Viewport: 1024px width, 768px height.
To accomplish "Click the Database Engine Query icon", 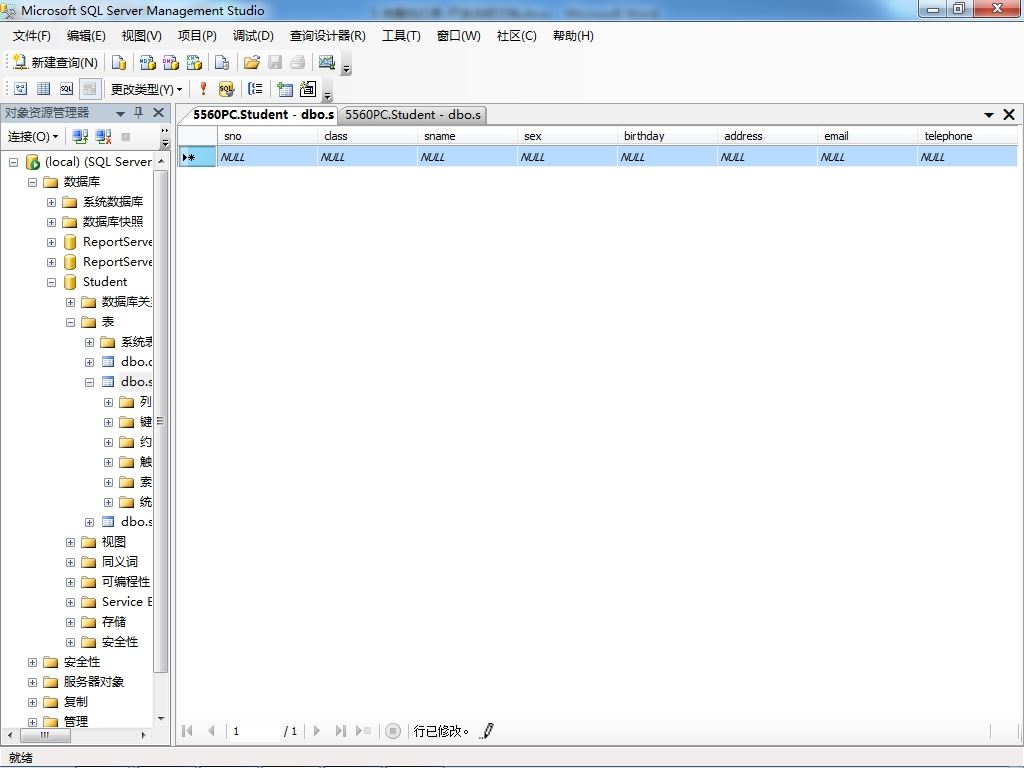I will (x=119, y=62).
